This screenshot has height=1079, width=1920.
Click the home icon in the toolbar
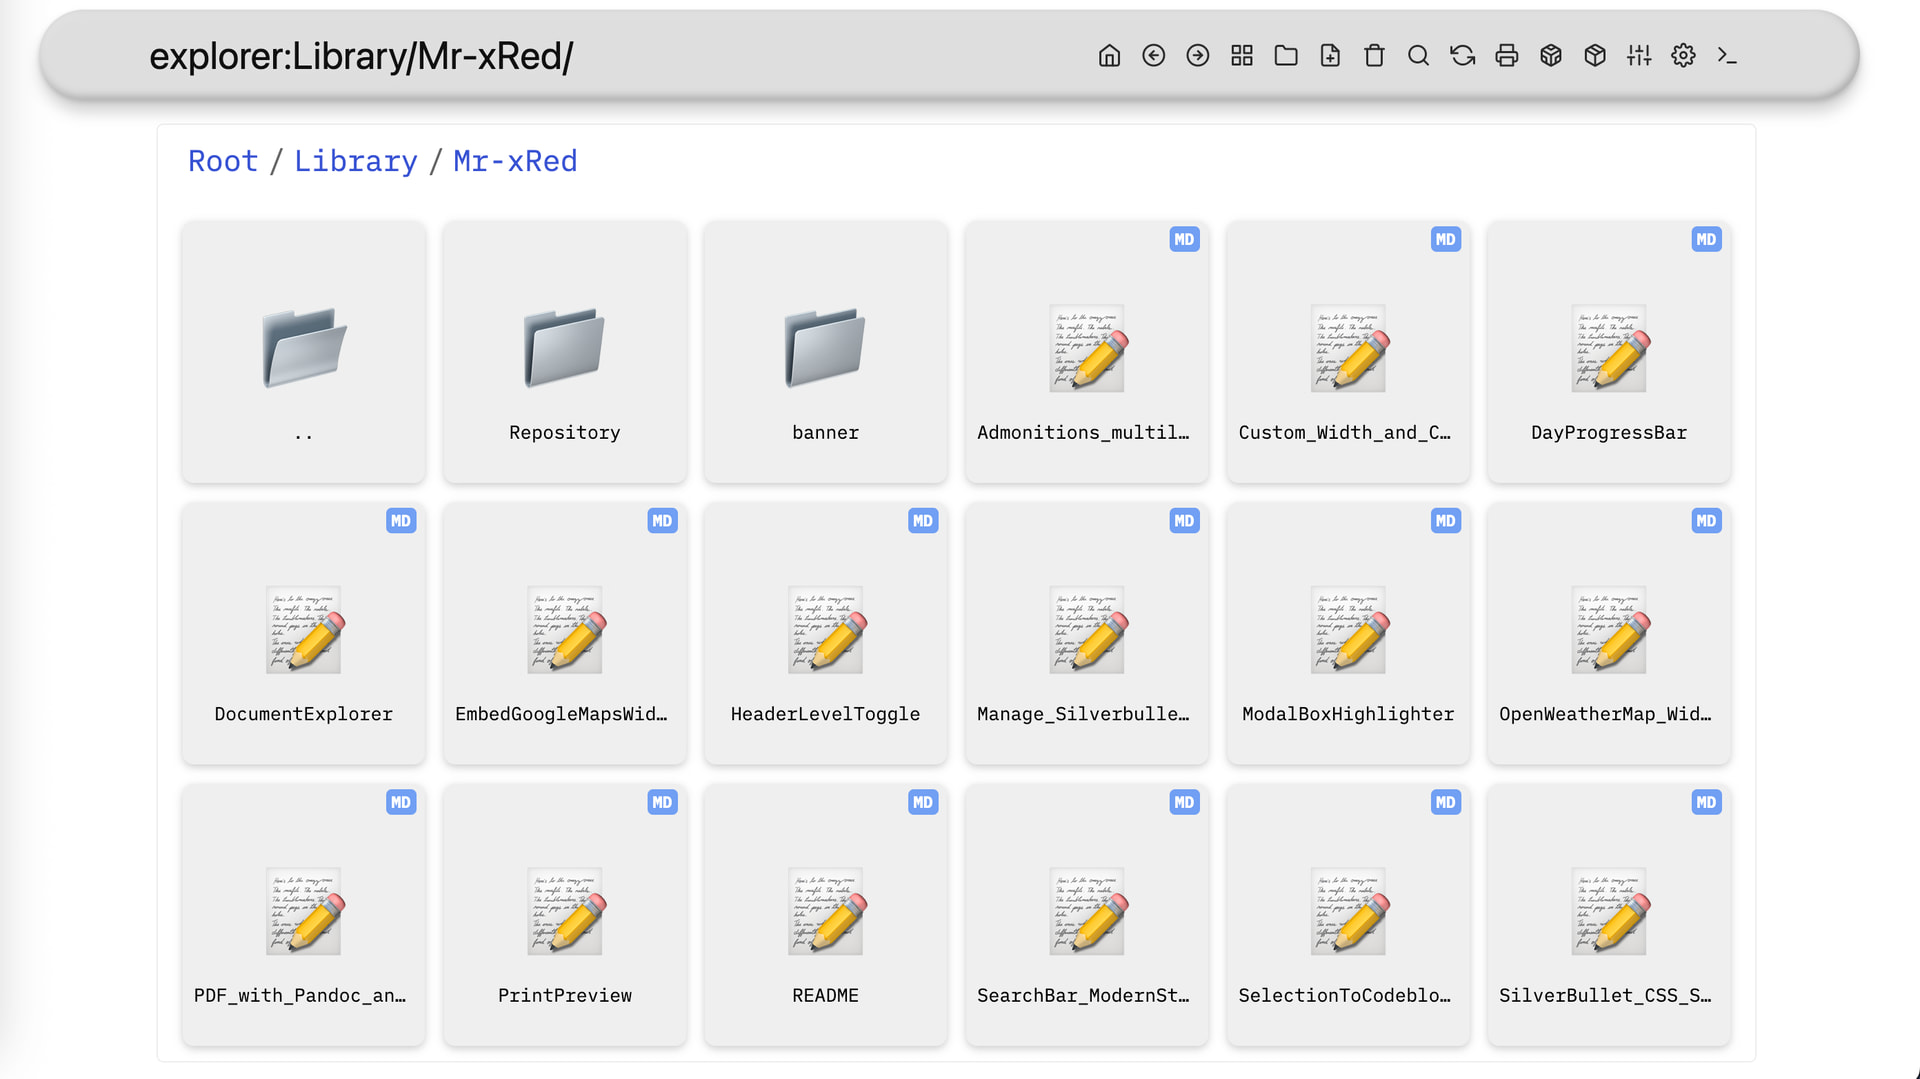pyautogui.click(x=1109, y=56)
